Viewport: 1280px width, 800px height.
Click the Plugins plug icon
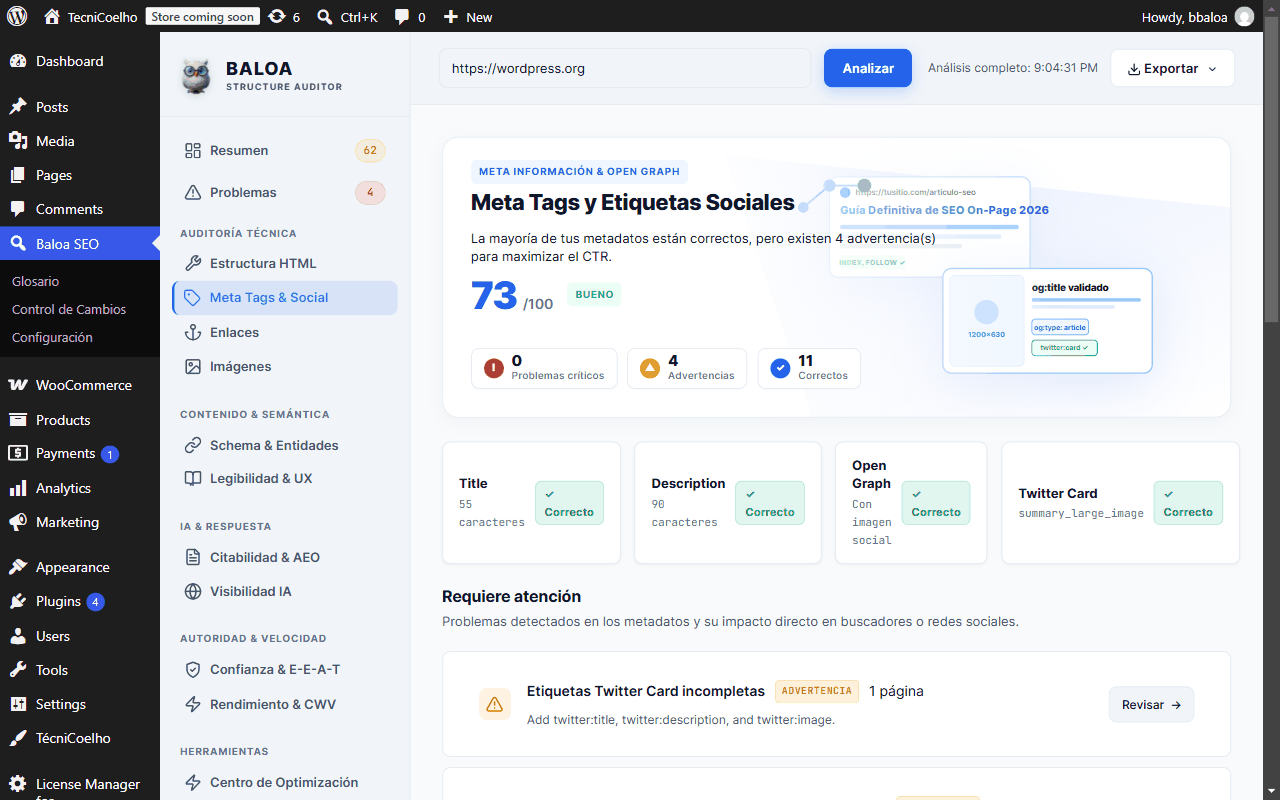(18, 601)
